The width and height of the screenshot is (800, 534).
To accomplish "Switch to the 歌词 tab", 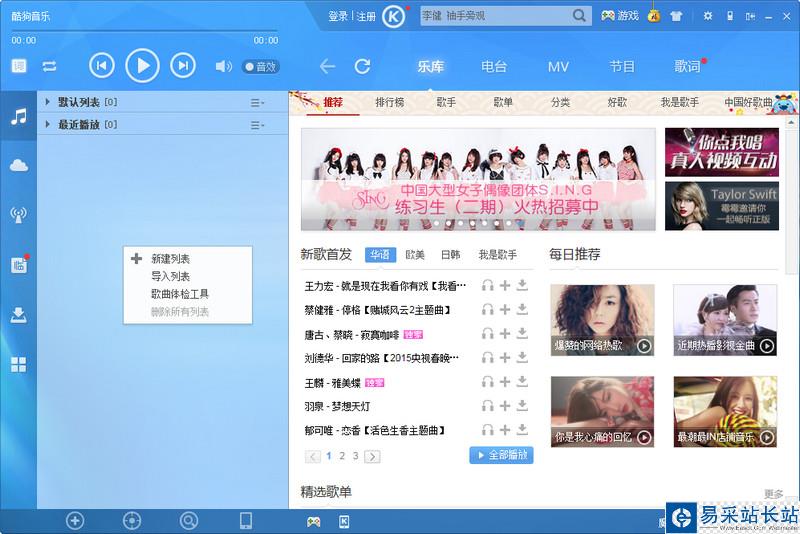I will click(687, 67).
